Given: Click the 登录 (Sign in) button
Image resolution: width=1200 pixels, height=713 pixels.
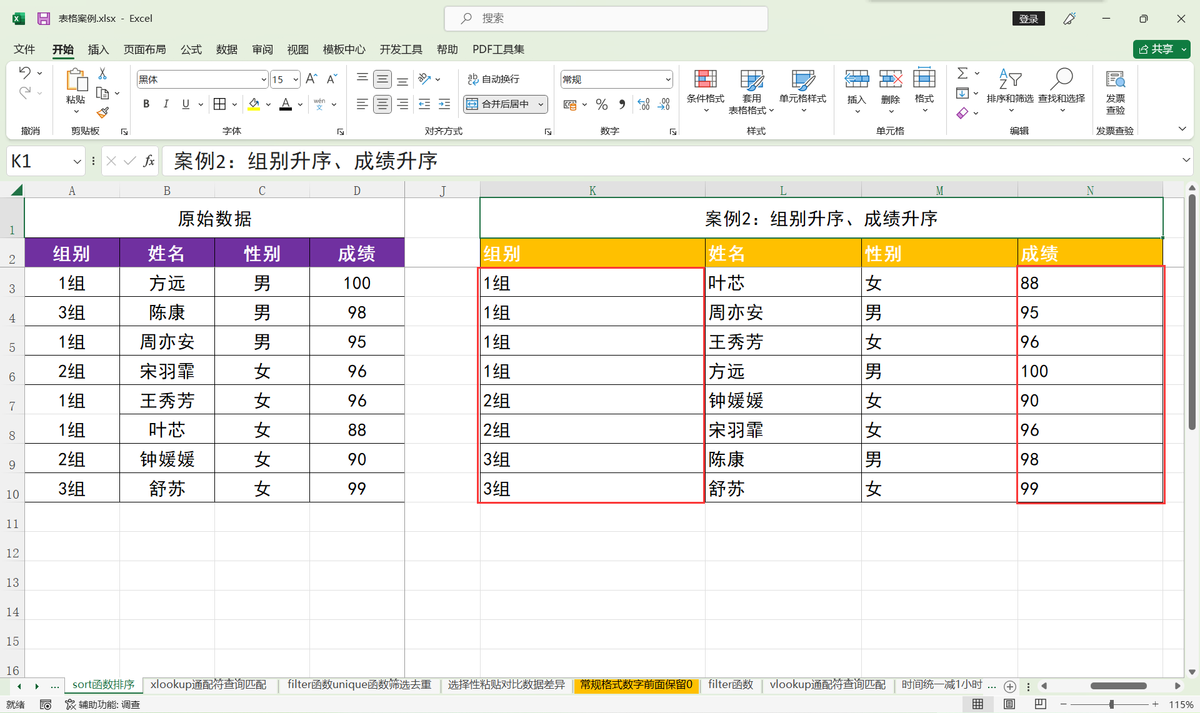Looking at the screenshot, I should tap(1028, 19).
